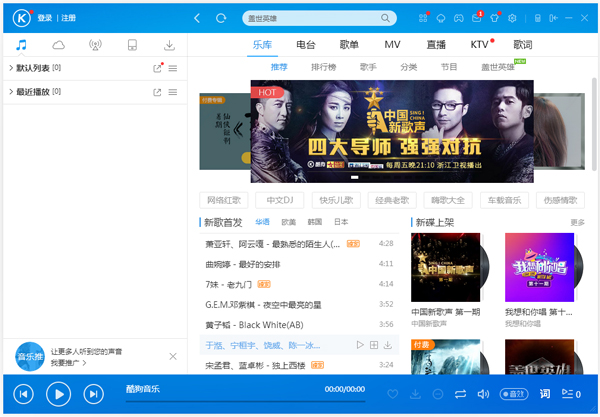Add highlighted 于湉 song to playlist
Image resolution: width=600 pixels, height=417 pixels.
coord(374,345)
